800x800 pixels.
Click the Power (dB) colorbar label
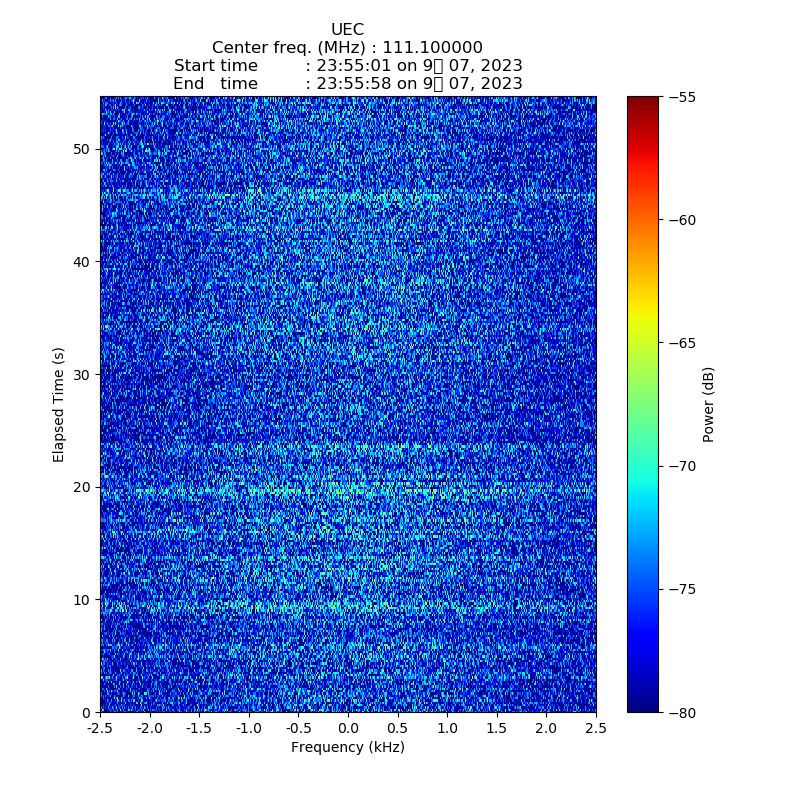(709, 404)
